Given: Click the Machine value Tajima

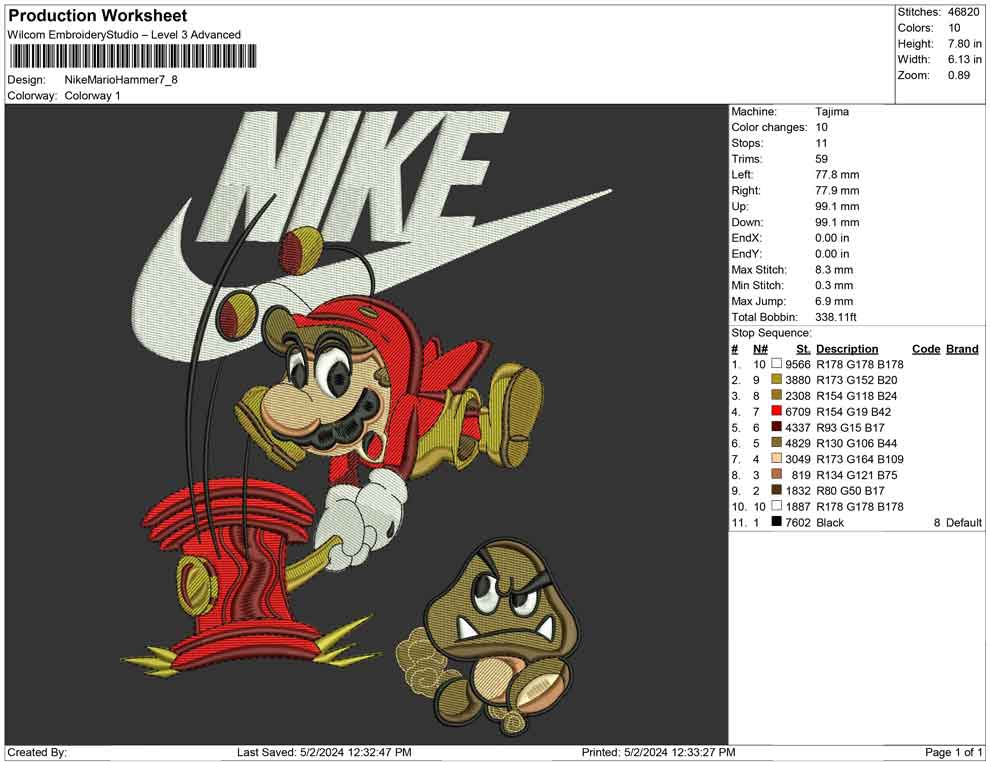Looking at the screenshot, I should 832,112.
